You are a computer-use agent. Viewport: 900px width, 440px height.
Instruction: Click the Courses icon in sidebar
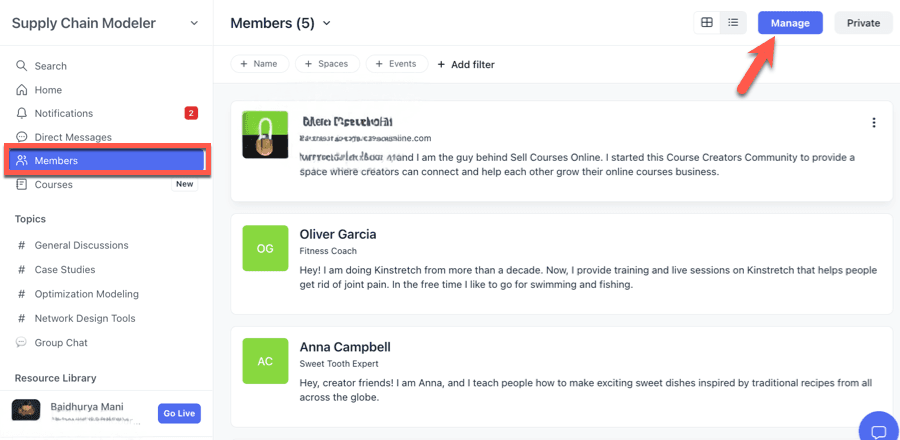22,185
